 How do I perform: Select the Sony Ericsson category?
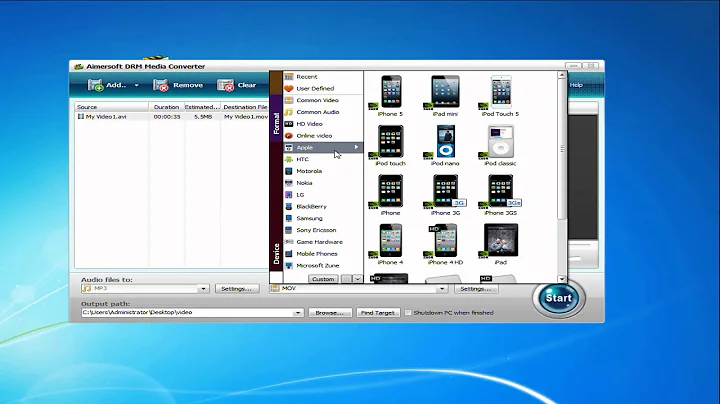click(323, 230)
